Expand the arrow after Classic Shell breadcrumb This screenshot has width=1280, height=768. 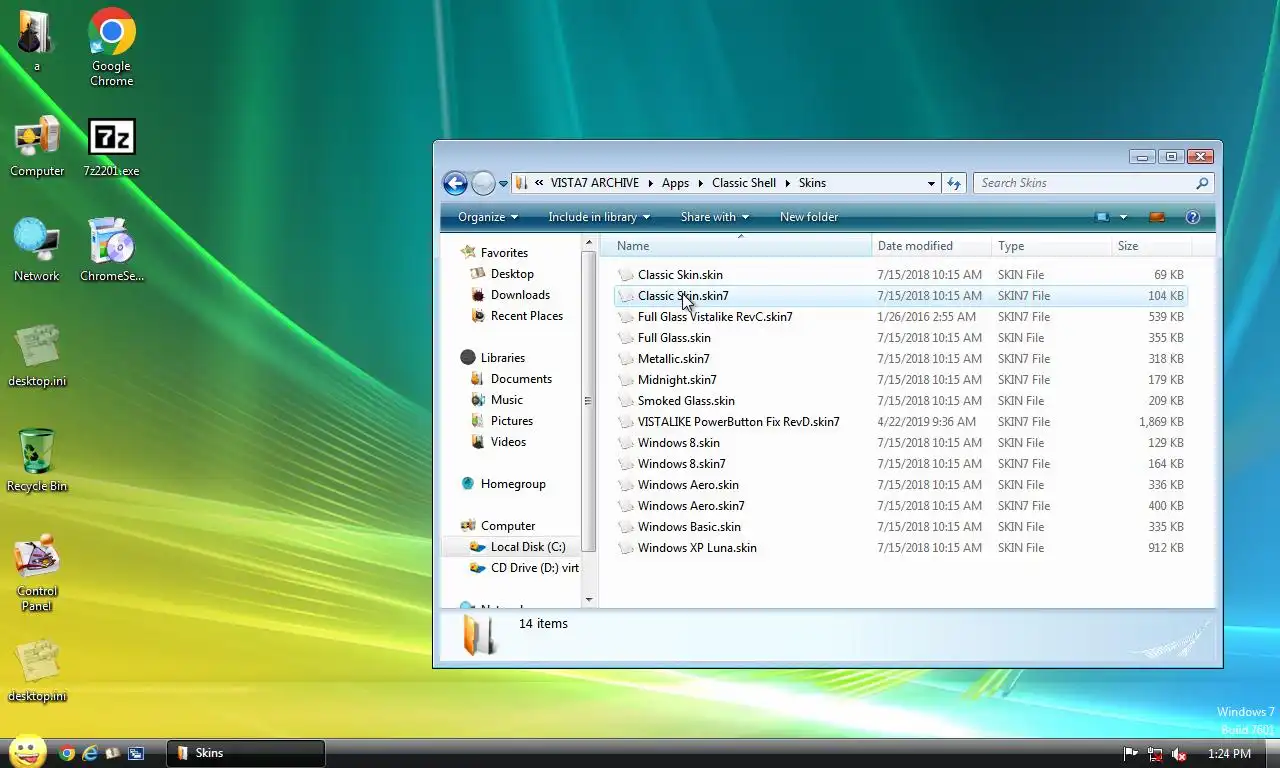click(788, 183)
